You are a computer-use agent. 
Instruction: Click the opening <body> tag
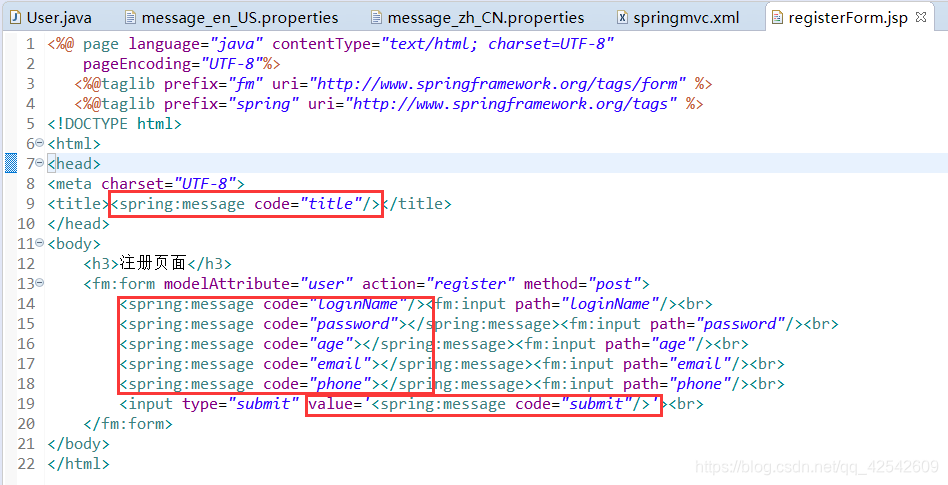74,243
